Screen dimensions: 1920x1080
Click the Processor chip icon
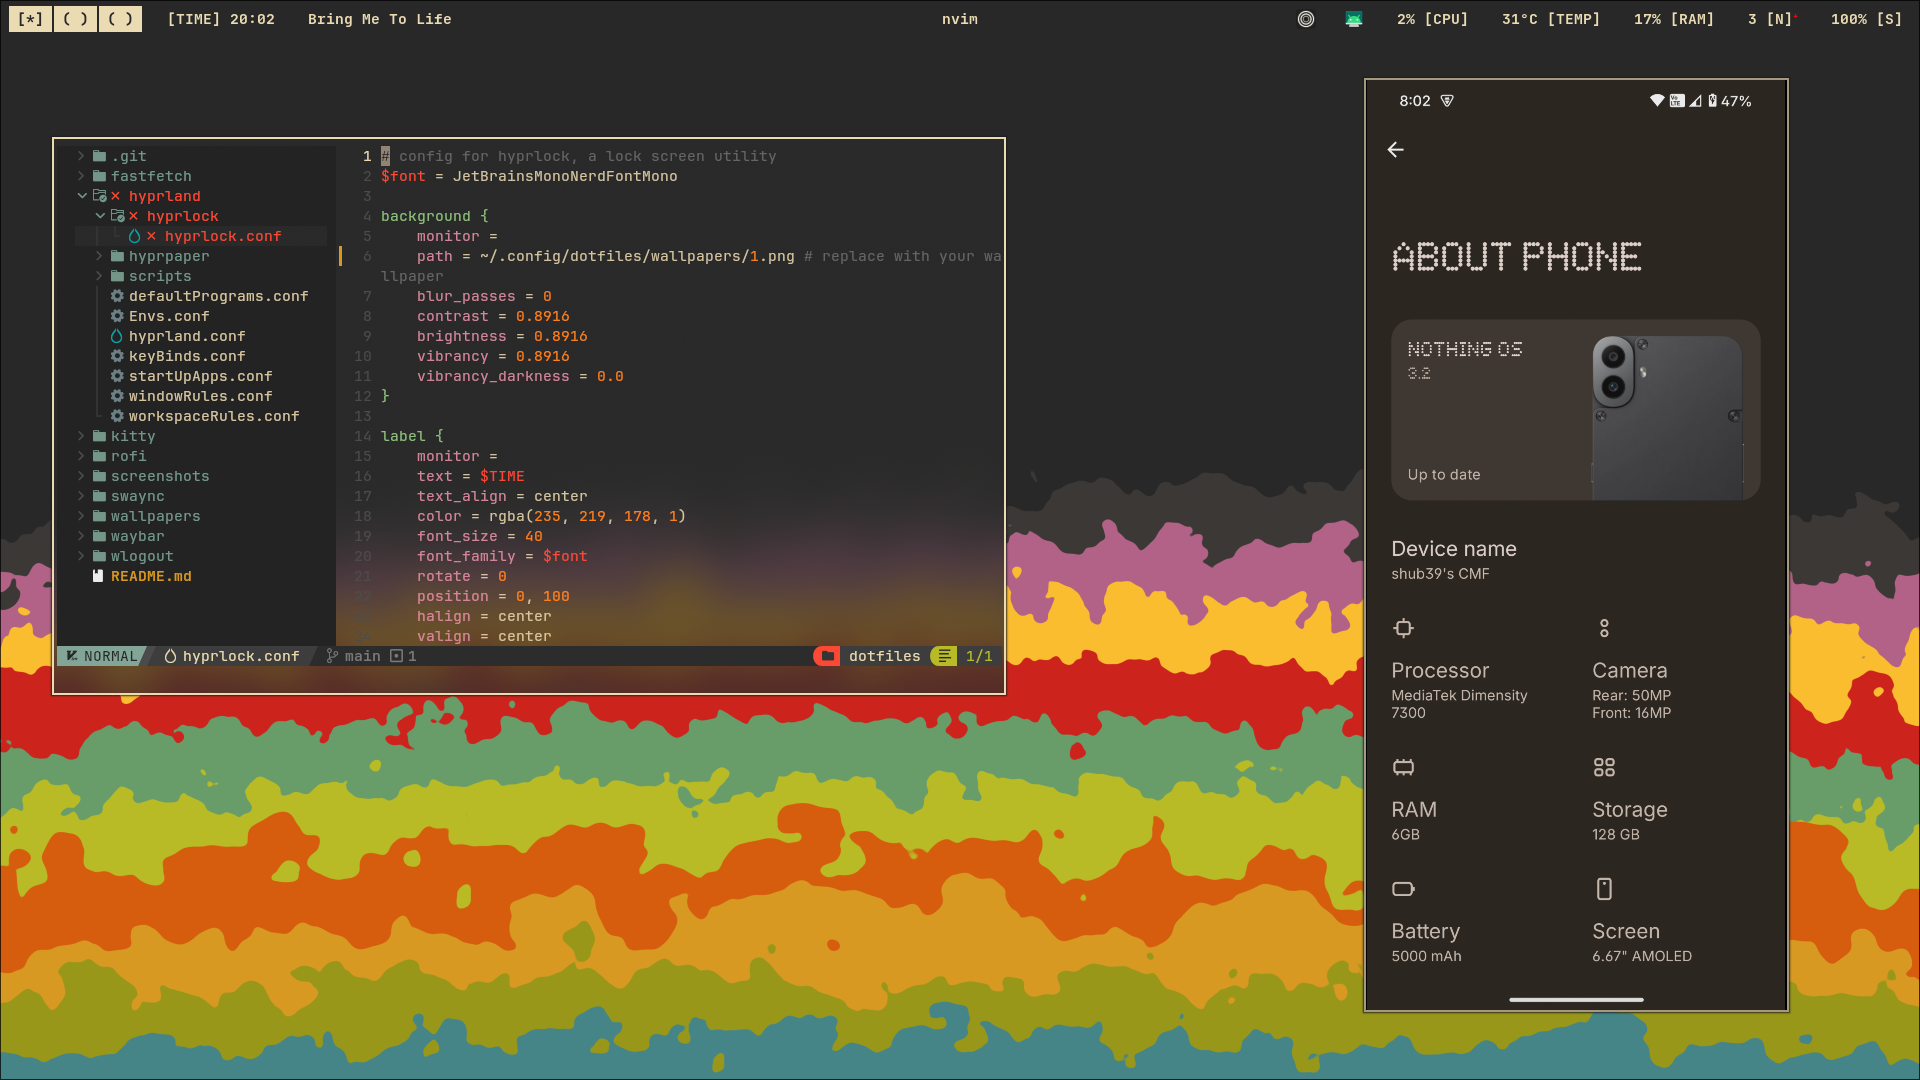coord(1403,628)
